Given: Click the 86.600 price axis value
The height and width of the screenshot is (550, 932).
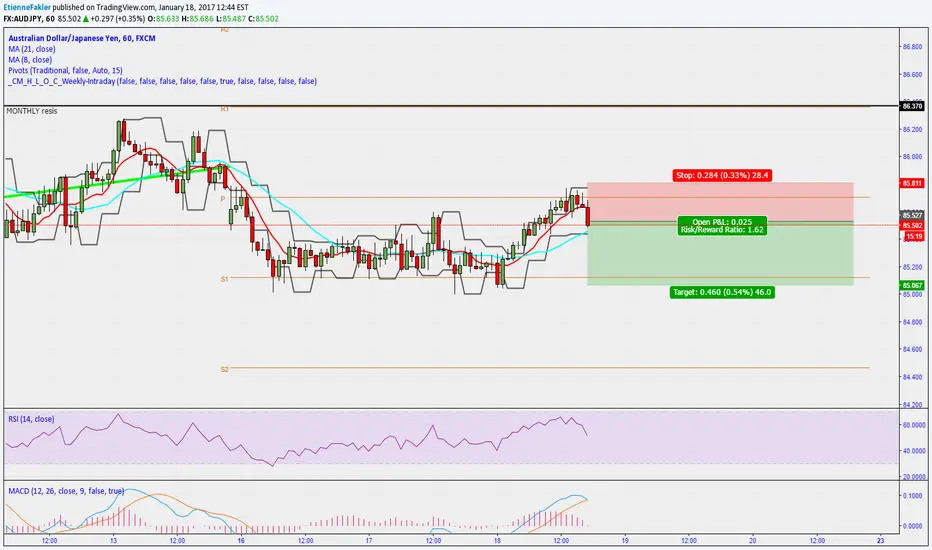Looking at the screenshot, I should 912,74.
